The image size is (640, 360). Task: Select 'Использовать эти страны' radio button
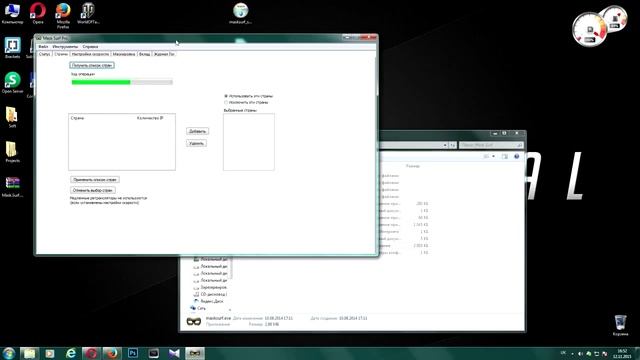226,96
